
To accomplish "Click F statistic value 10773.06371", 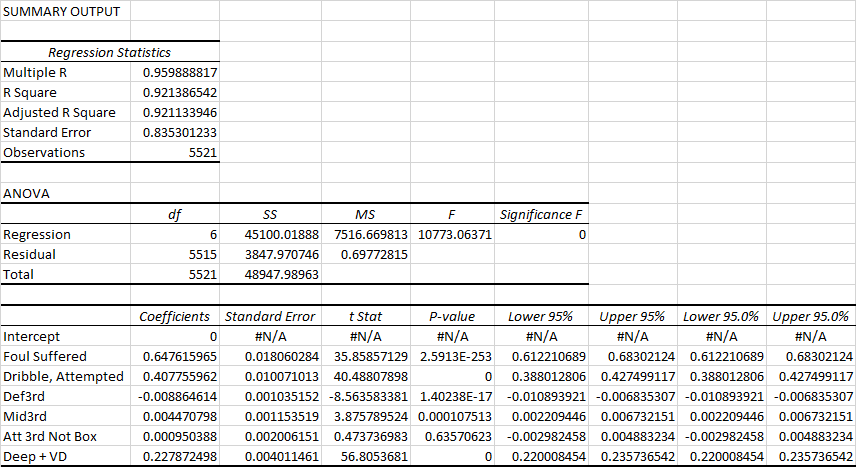I will click(453, 234).
